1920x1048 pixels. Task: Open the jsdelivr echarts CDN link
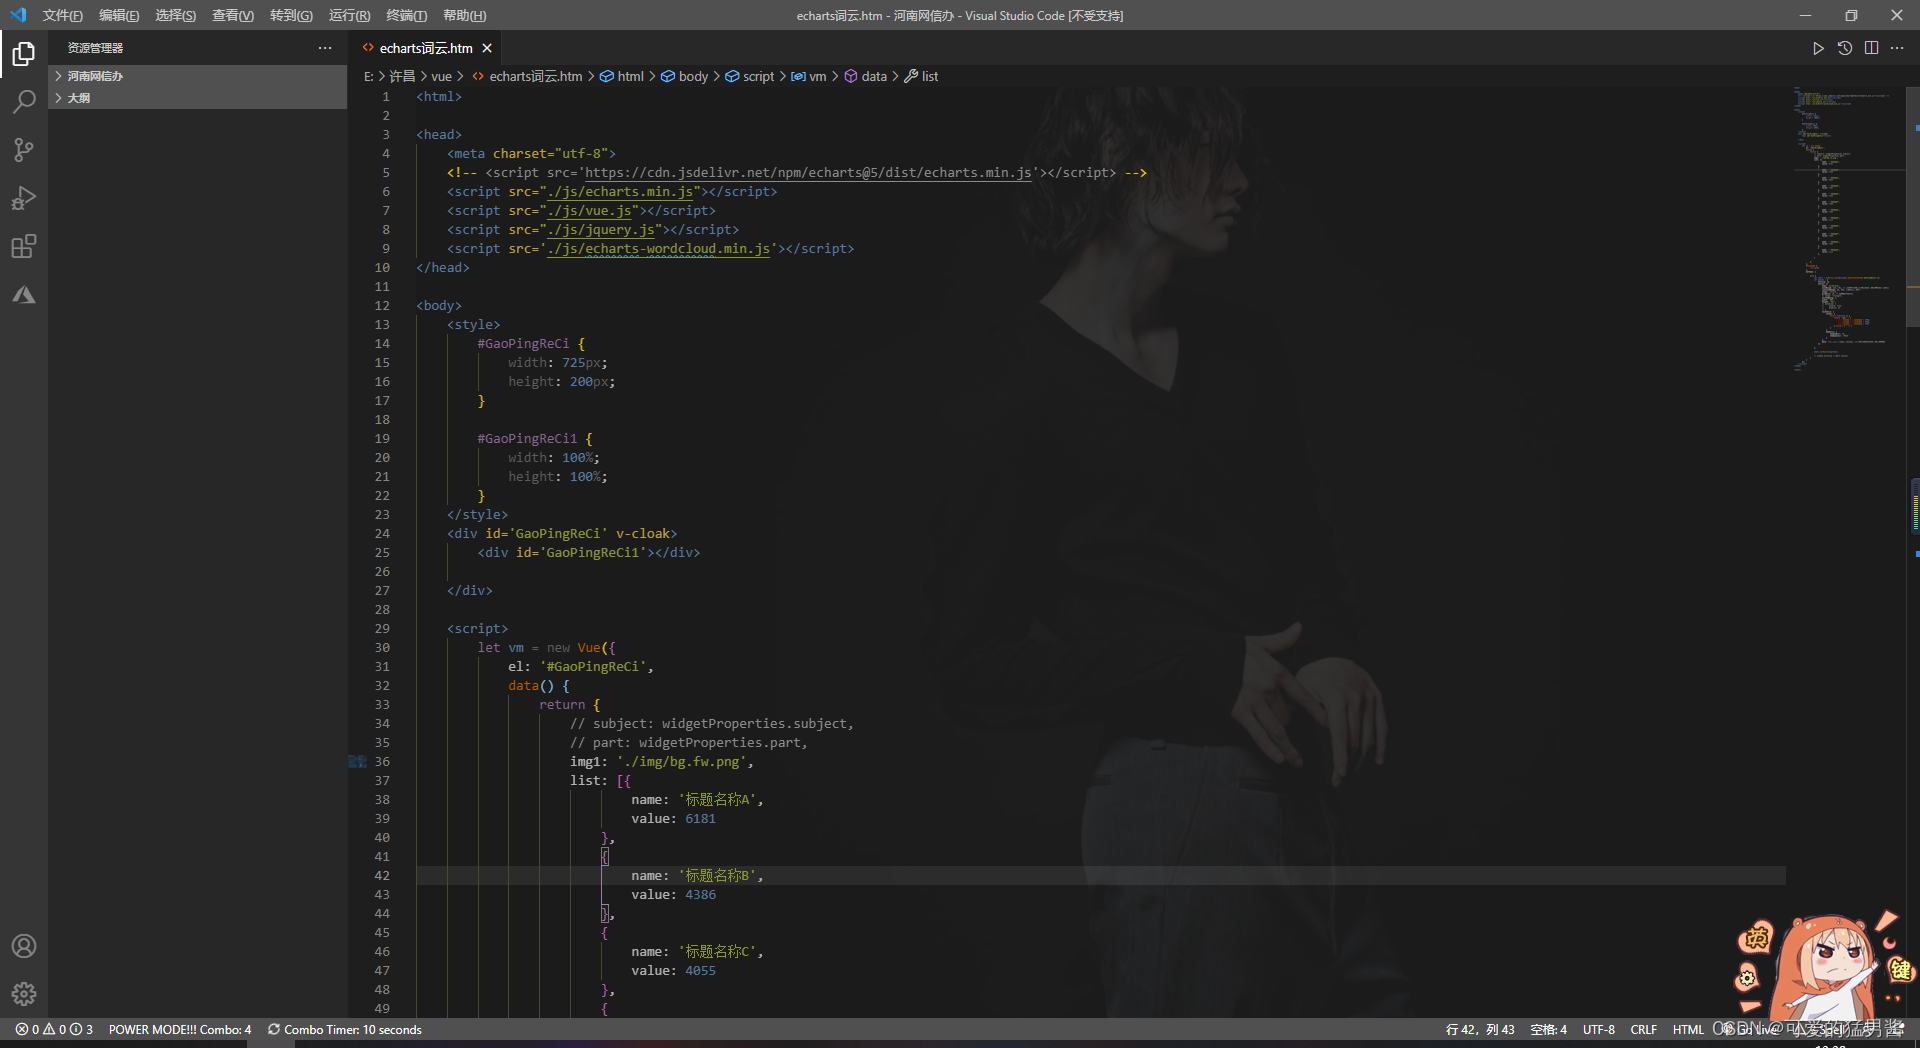(x=808, y=172)
